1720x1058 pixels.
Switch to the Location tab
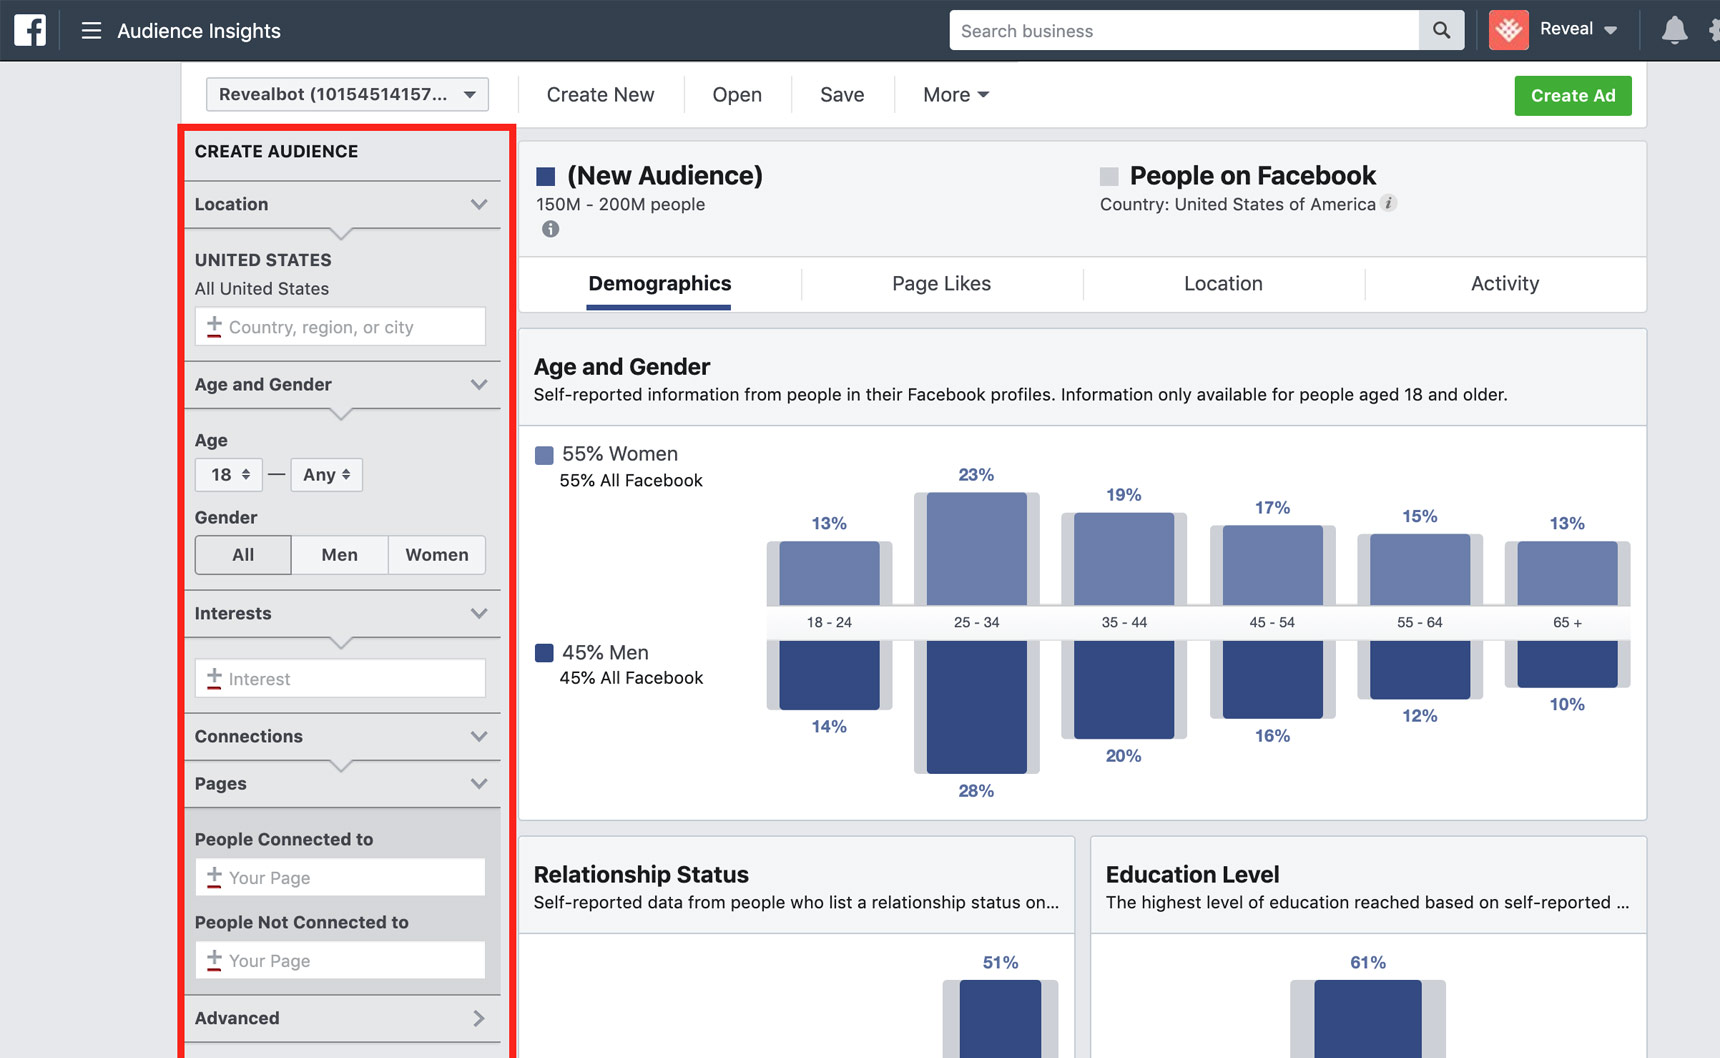[x=1223, y=284]
